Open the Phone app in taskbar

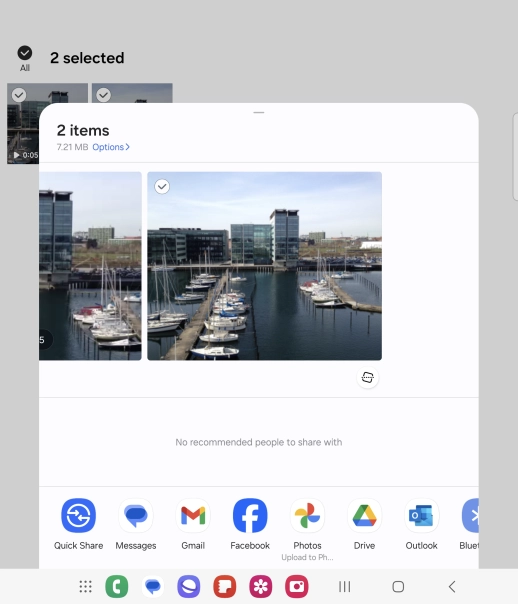[x=117, y=586]
